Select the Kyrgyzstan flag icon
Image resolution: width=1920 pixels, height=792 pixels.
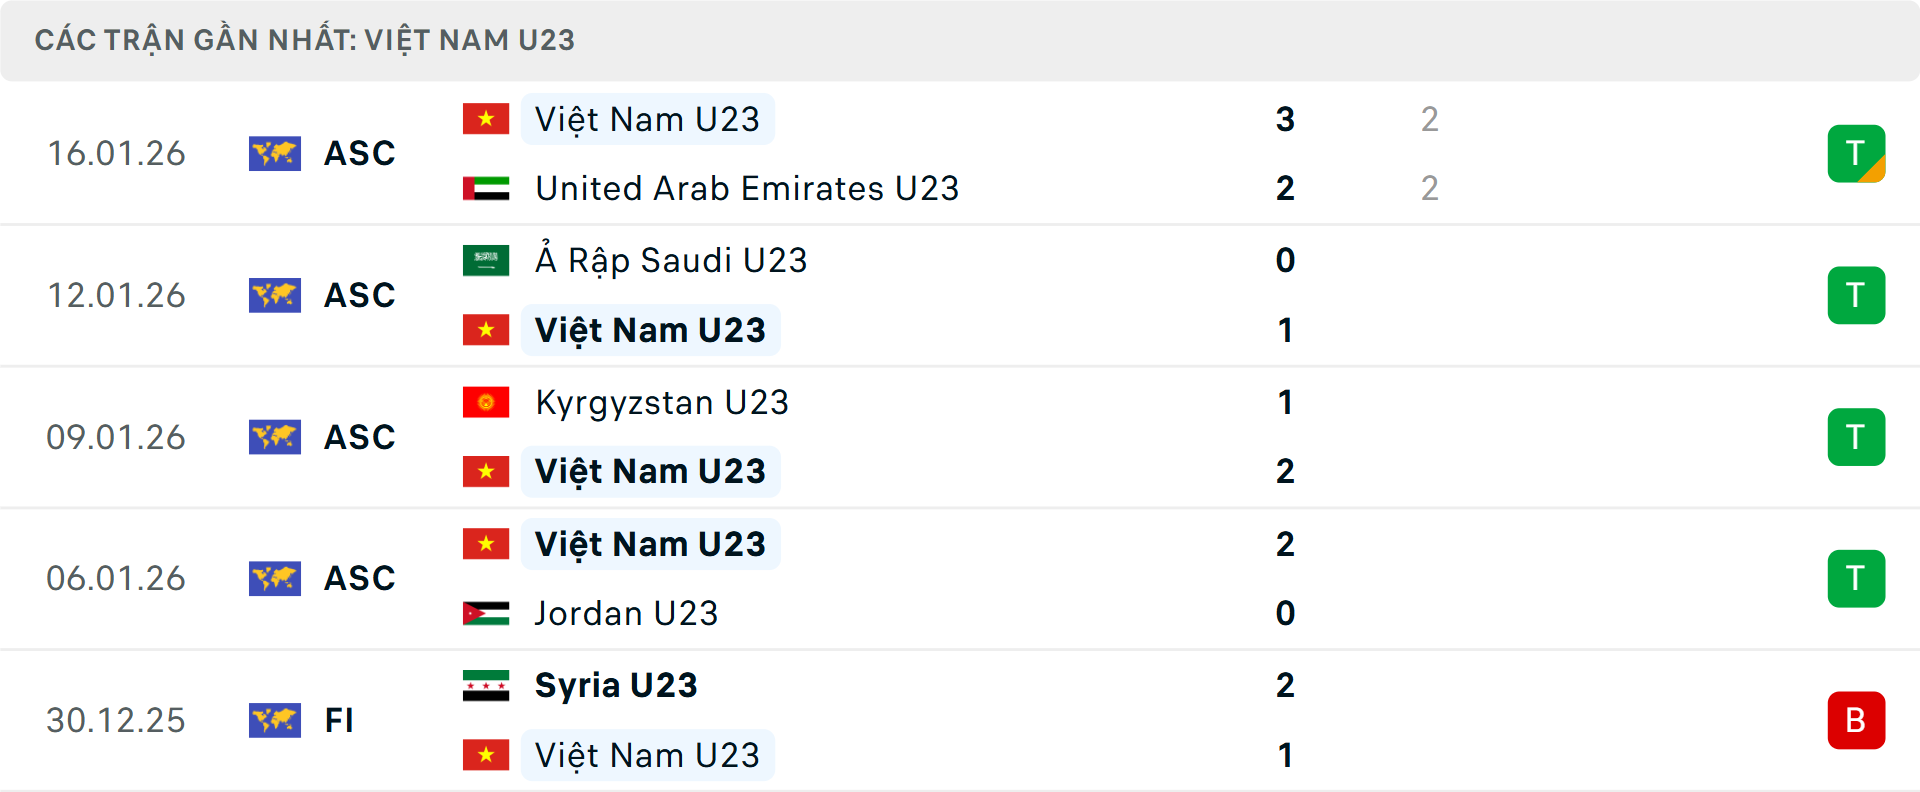(486, 402)
